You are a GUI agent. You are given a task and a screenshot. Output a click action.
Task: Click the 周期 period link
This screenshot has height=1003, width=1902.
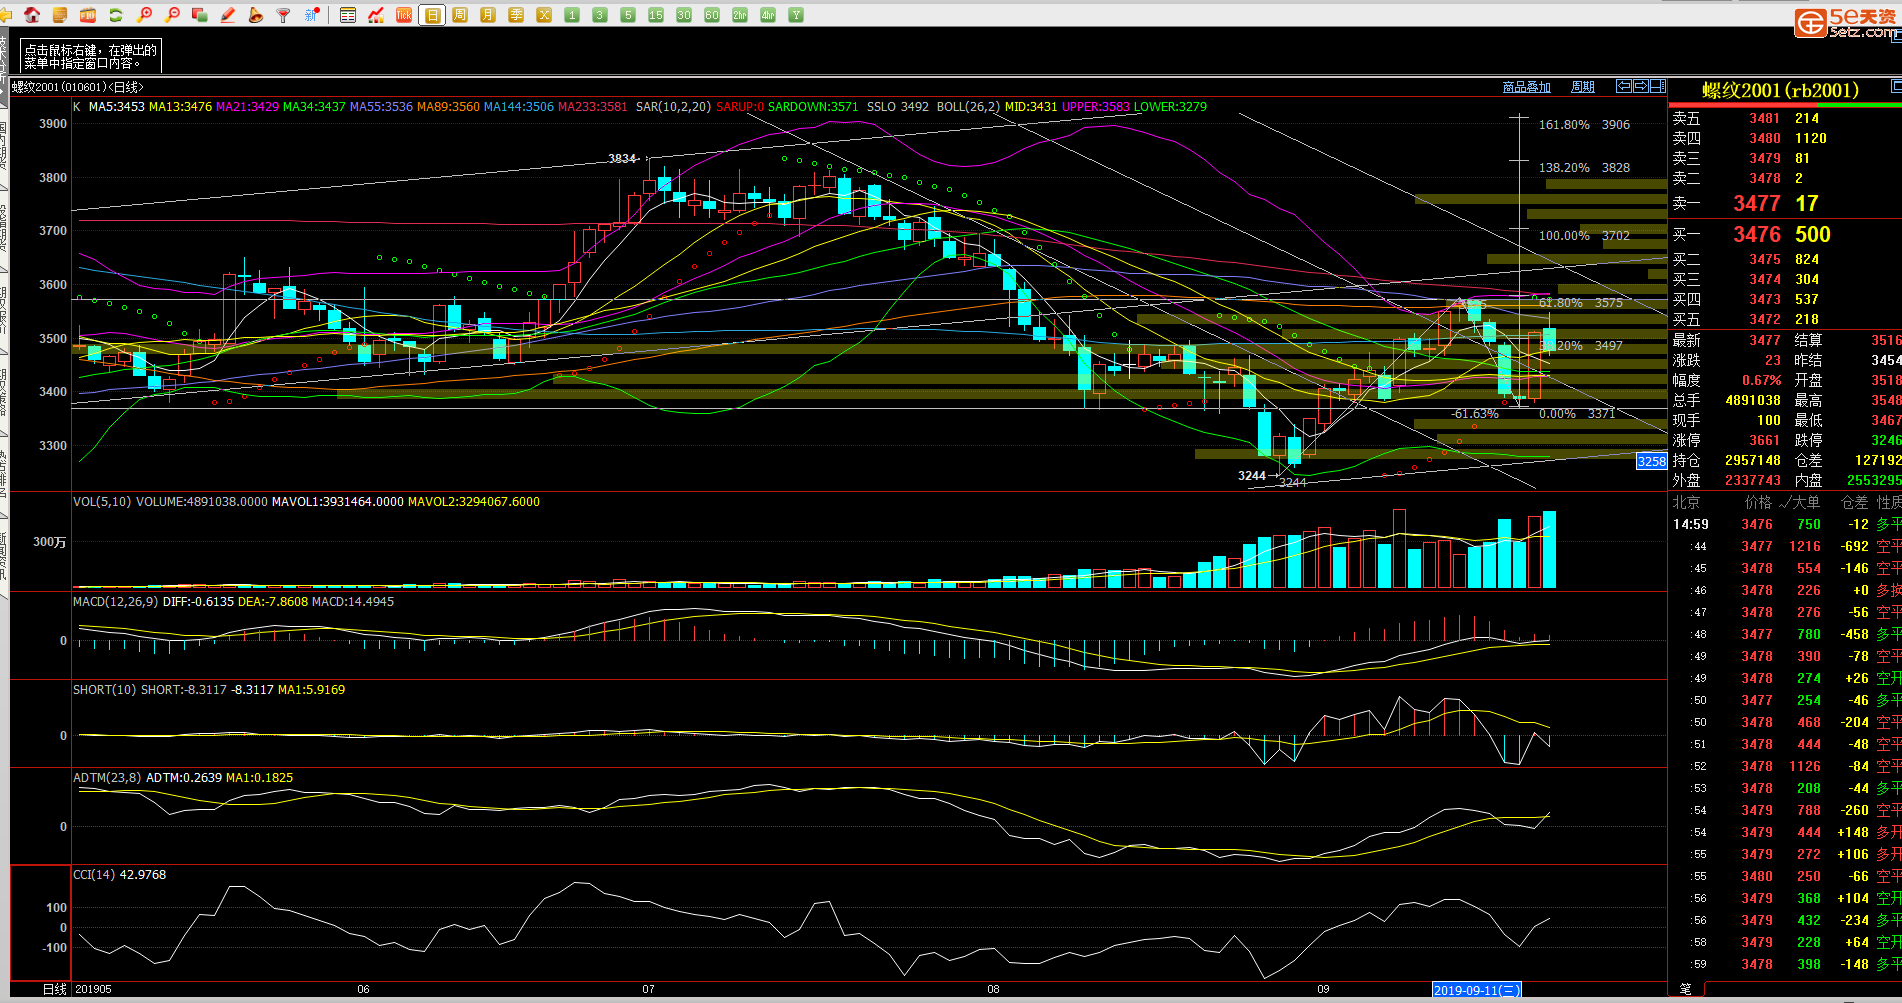pyautogui.click(x=1583, y=88)
